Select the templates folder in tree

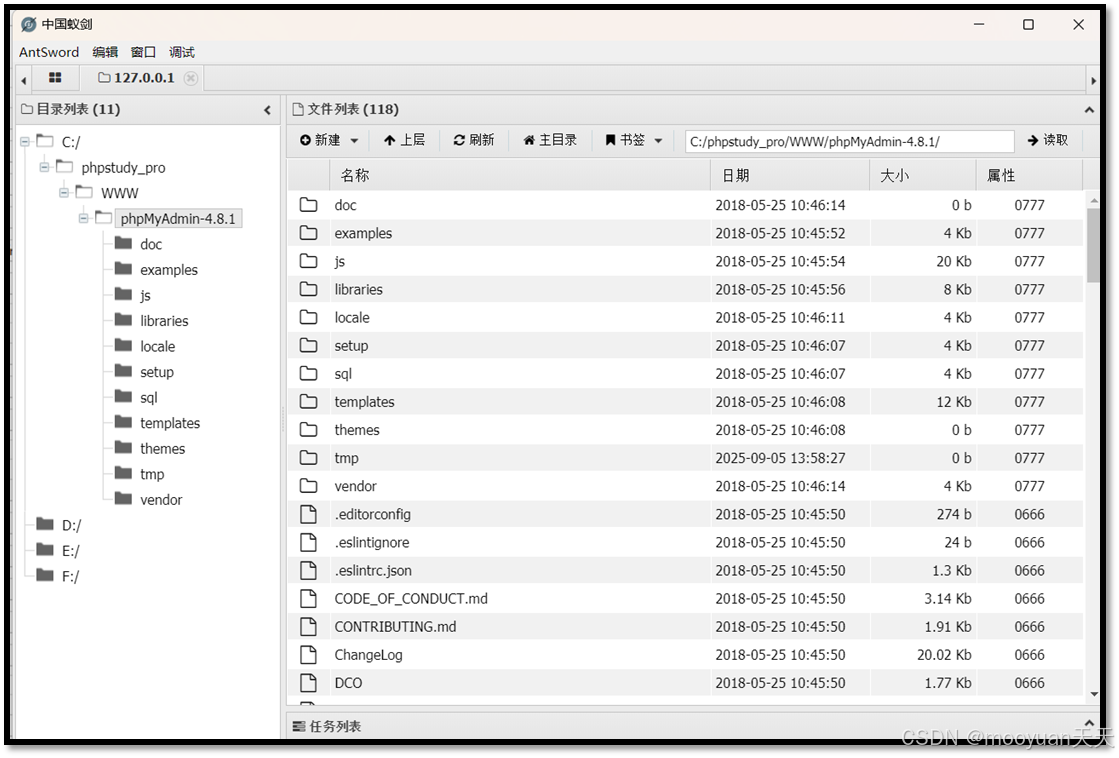(170, 423)
